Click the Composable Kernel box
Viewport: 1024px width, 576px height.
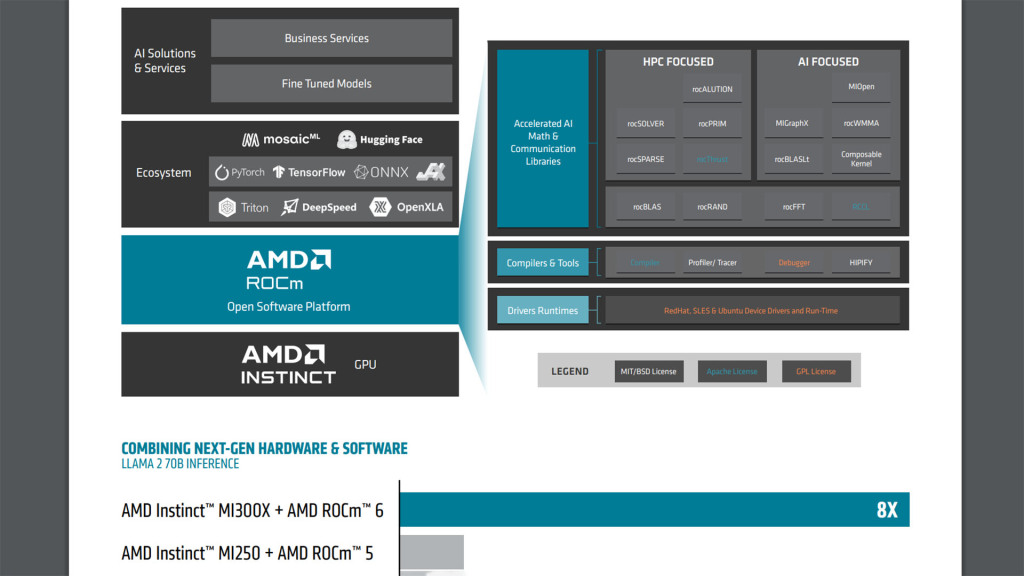coord(861,159)
